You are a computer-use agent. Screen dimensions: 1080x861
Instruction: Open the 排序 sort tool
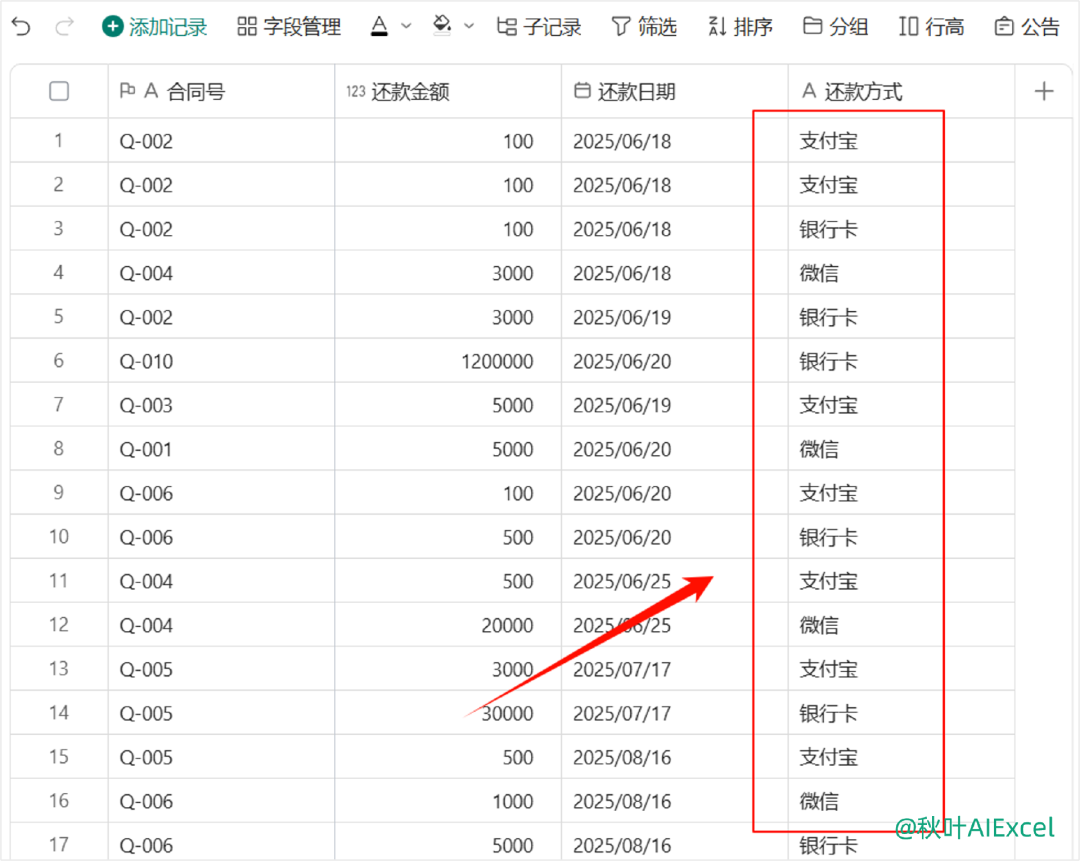(x=740, y=27)
